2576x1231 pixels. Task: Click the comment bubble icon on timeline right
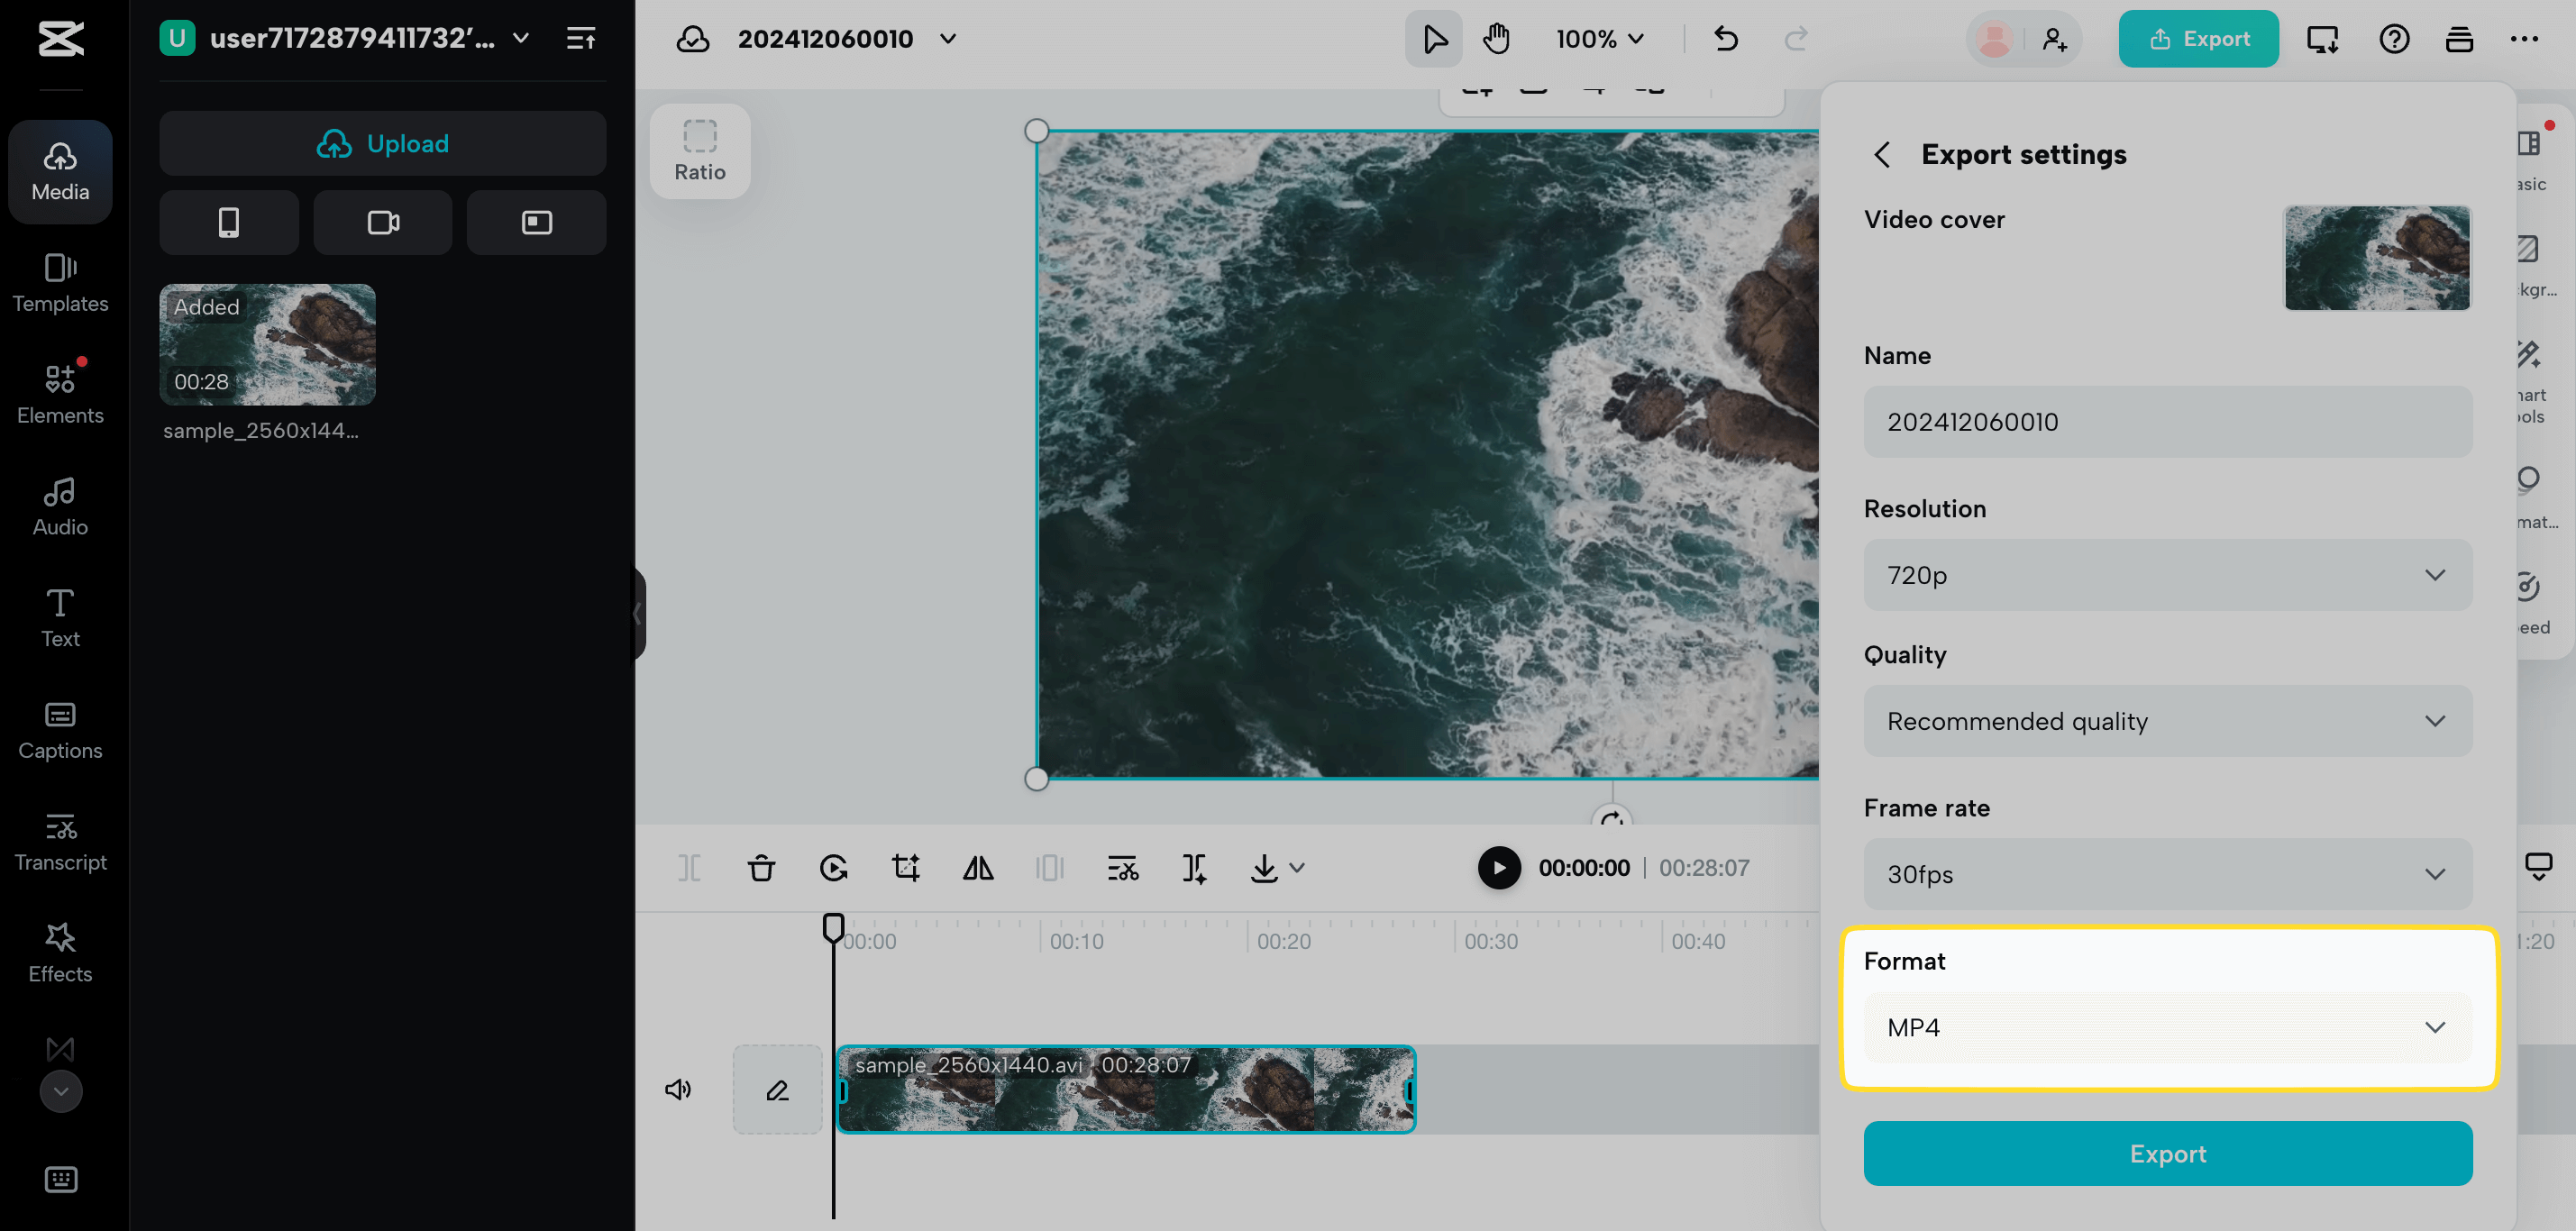point(2538,866)
